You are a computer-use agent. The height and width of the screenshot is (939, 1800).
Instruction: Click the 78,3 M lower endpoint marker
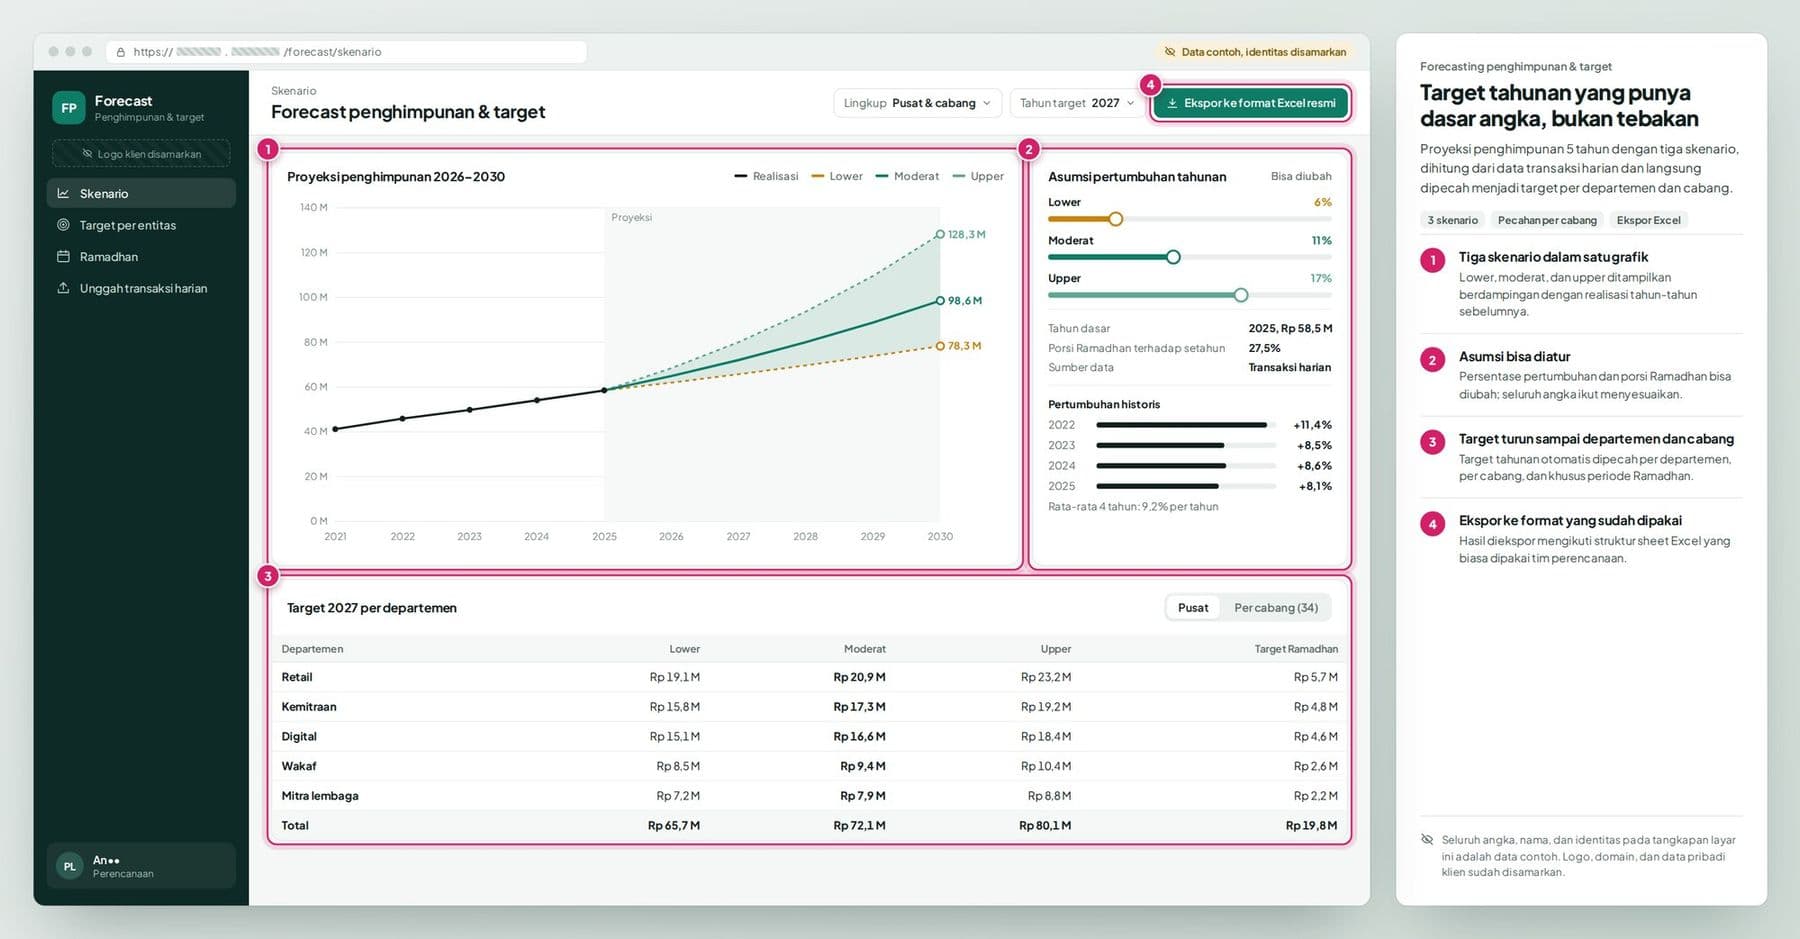tap(940, 346)
